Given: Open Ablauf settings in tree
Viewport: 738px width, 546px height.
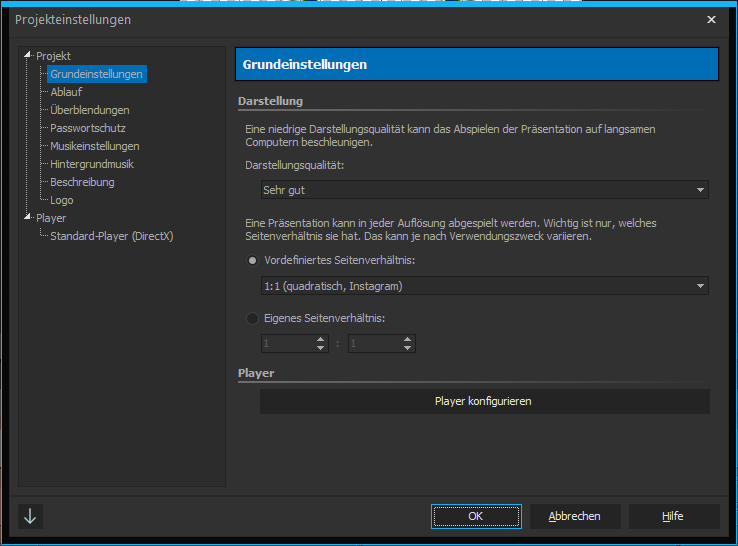Looking at the screenshot, I should coord(66,92).
